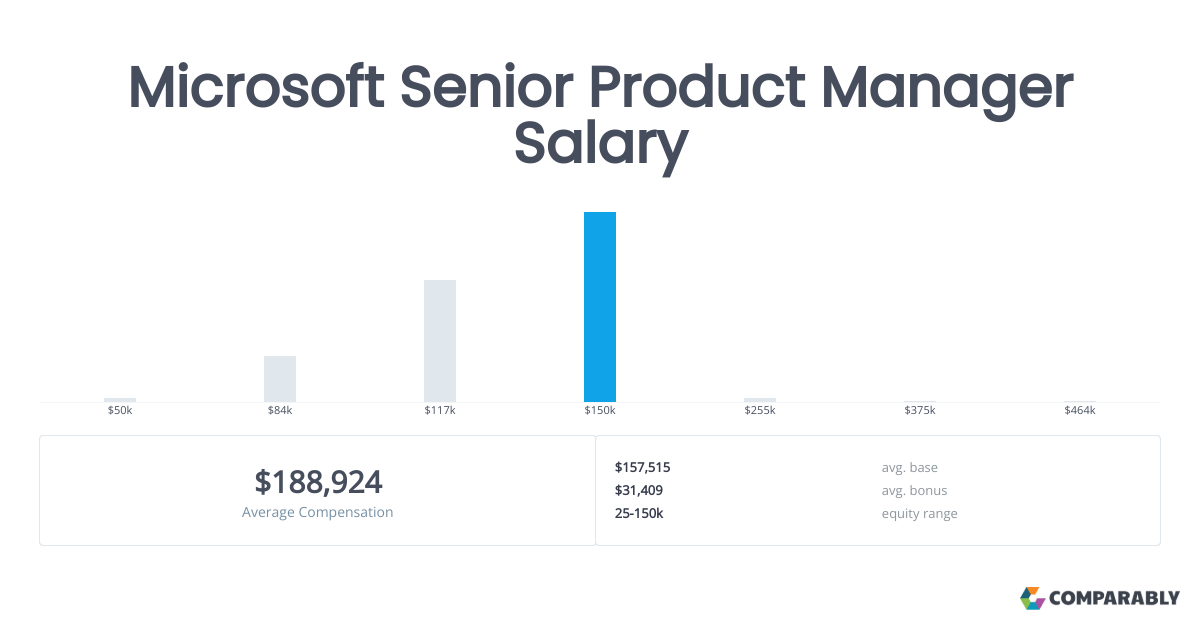The width and height of the screenshot is (1200, 630).
Task: Click the small $50k bar
Action: [120, 400]
